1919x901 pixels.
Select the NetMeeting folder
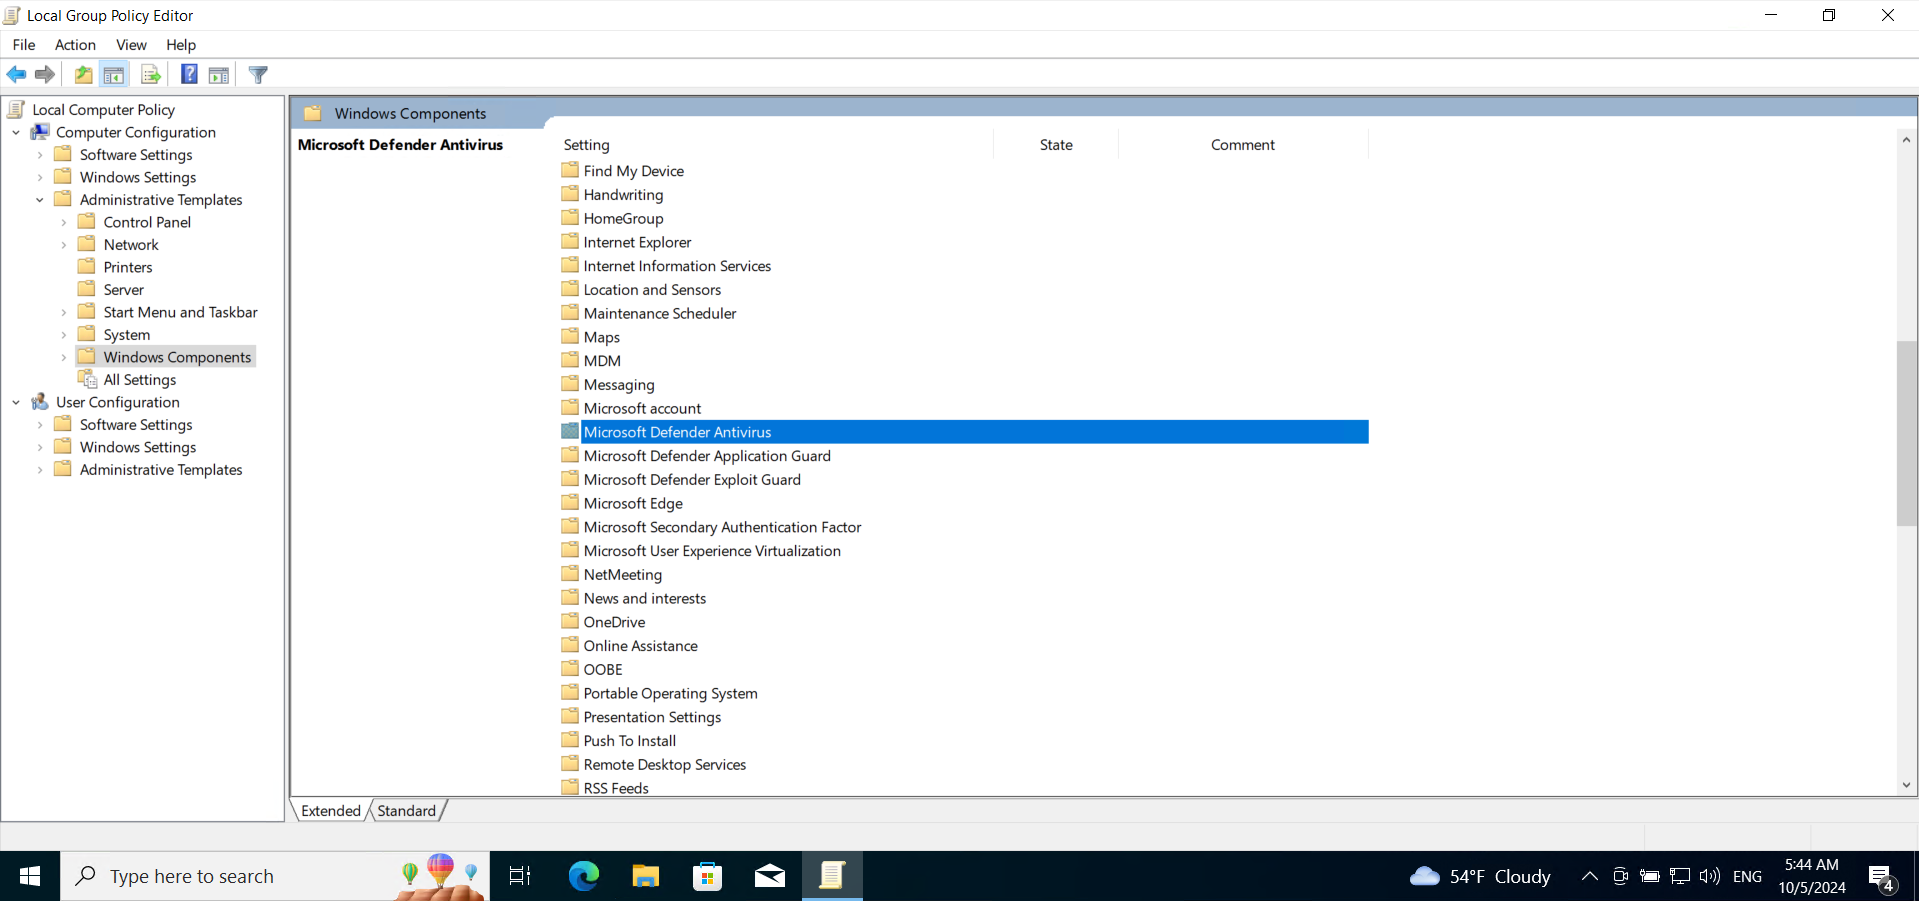point(623,575)
